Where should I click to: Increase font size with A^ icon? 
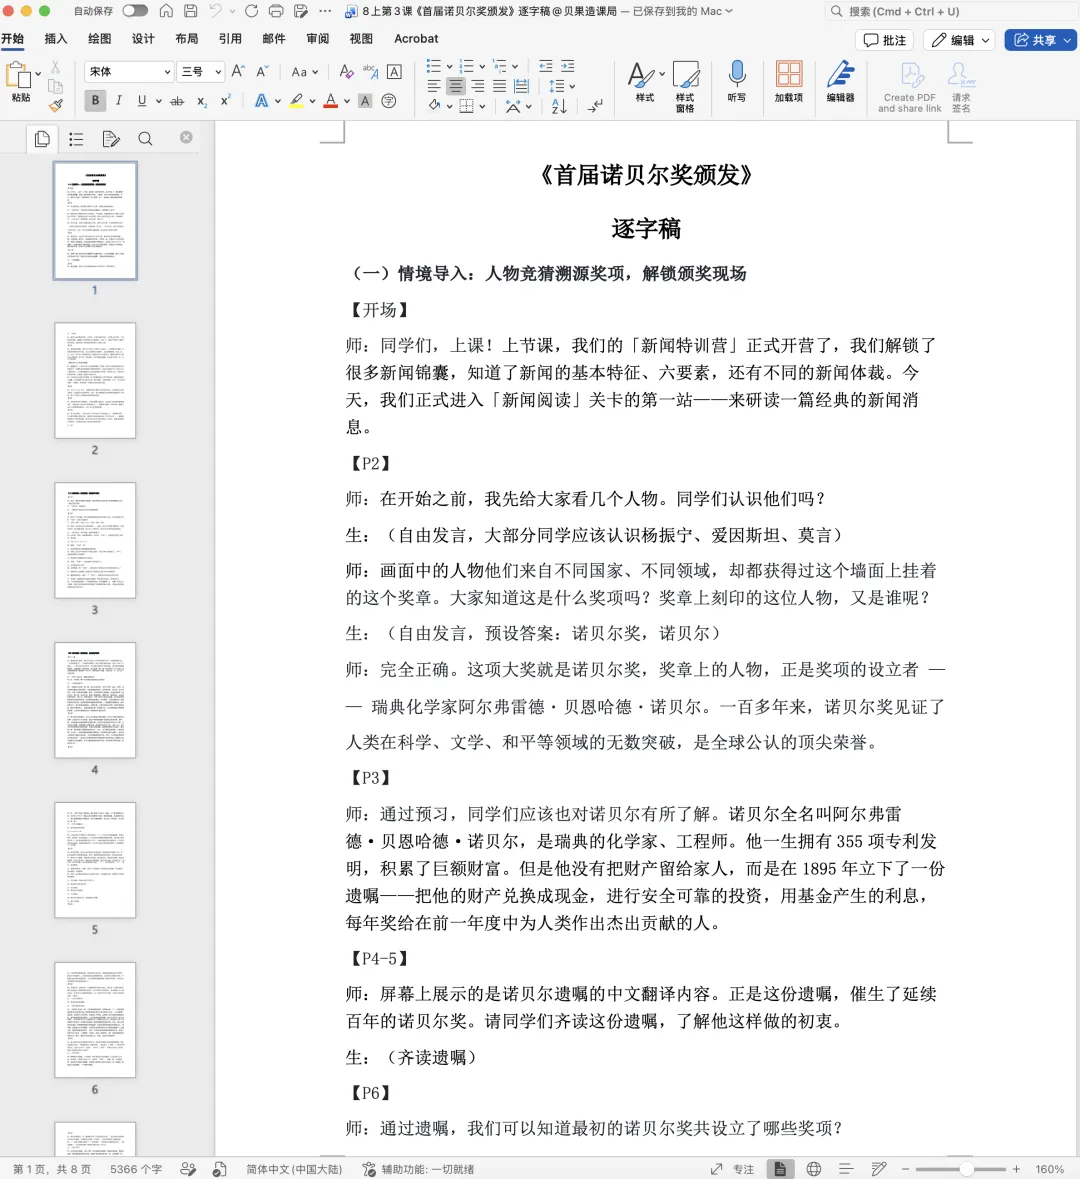[x=238, y=71]
